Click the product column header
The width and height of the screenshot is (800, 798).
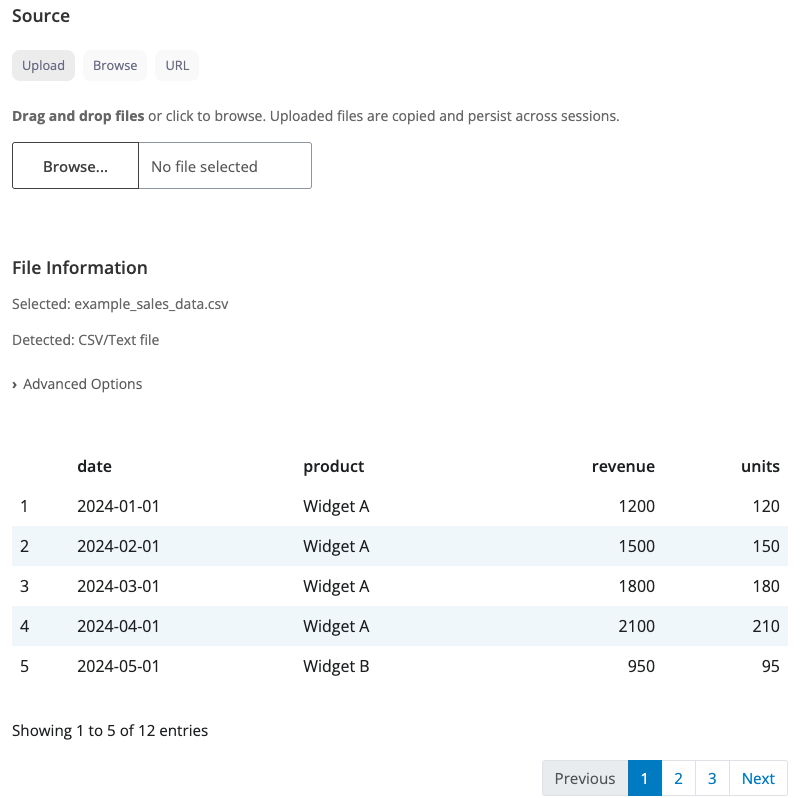point(334,466)
